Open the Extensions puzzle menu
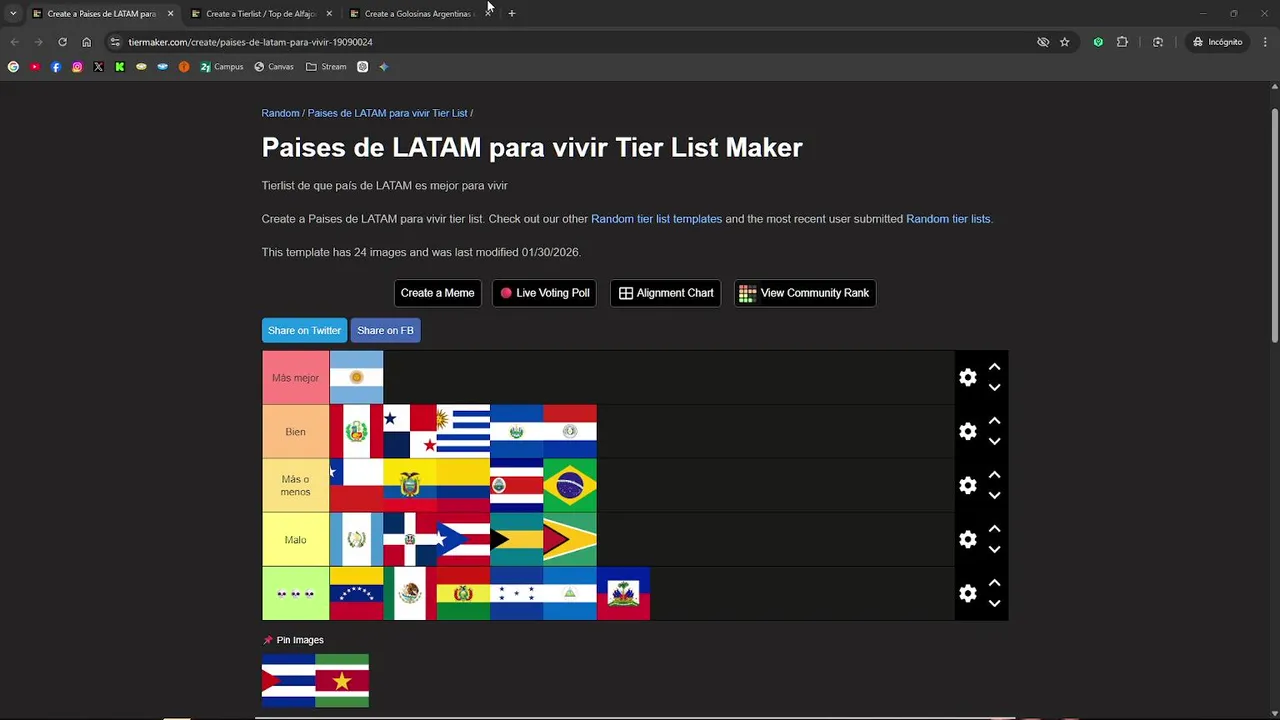This screenshot has height=720, width=1280. (1122, 42)
